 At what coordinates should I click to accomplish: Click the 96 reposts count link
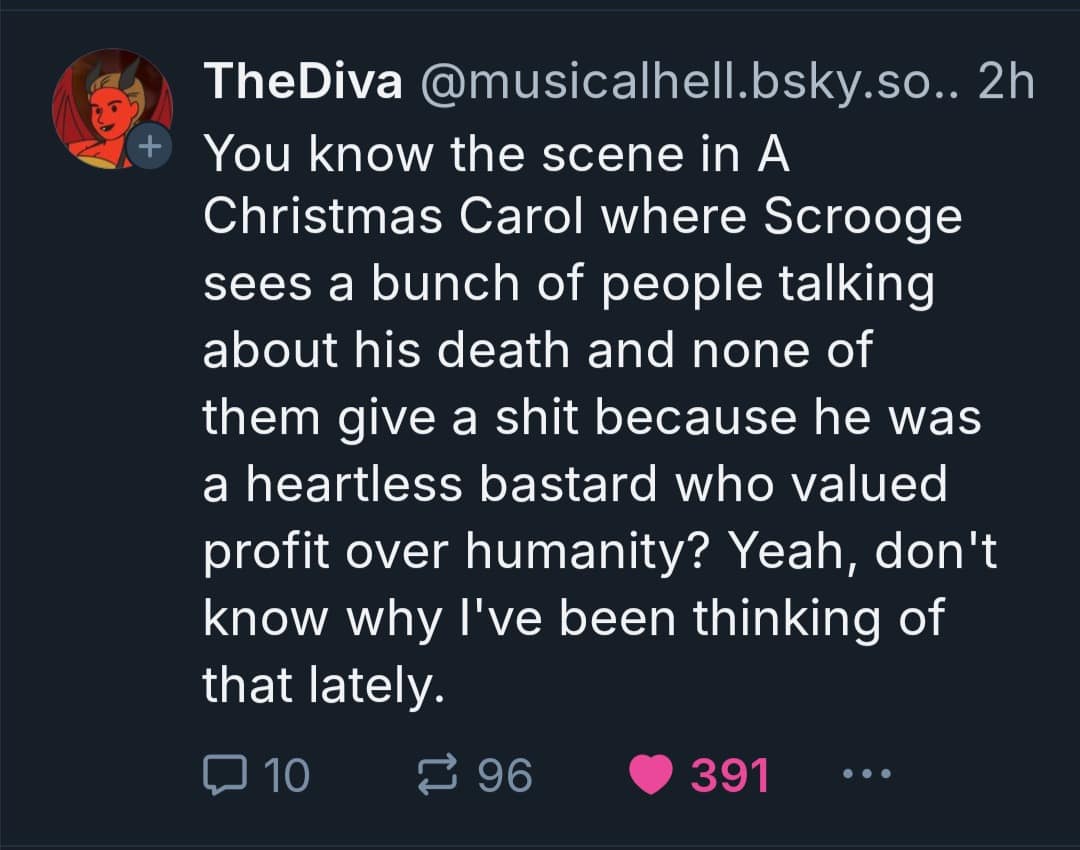[x=505, y=773]
